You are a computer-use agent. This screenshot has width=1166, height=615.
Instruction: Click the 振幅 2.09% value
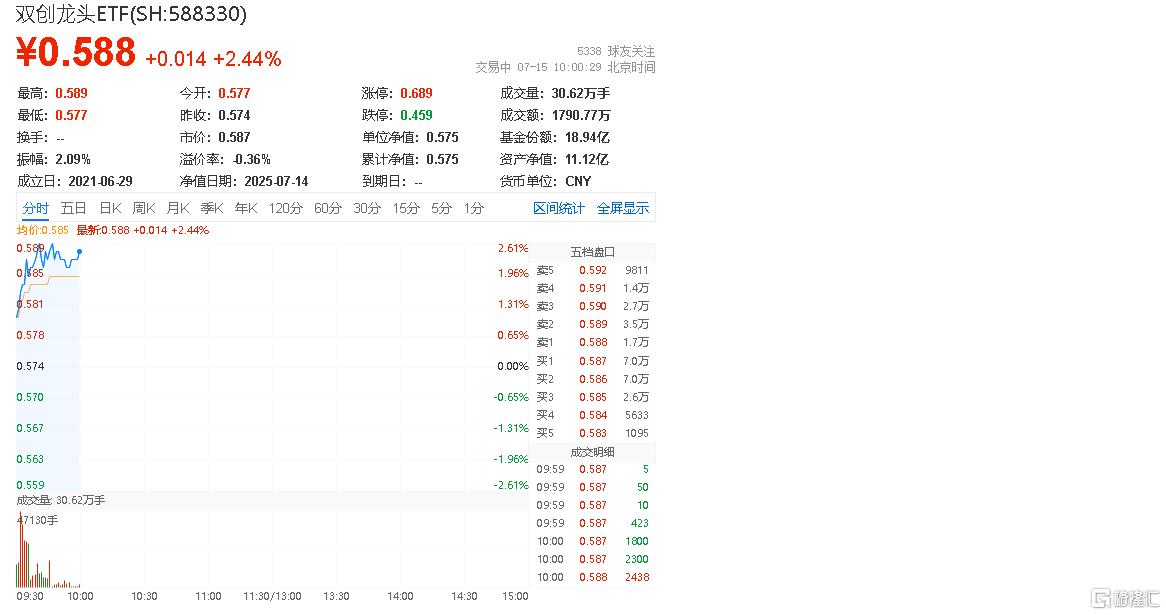(x=73, y=159)
